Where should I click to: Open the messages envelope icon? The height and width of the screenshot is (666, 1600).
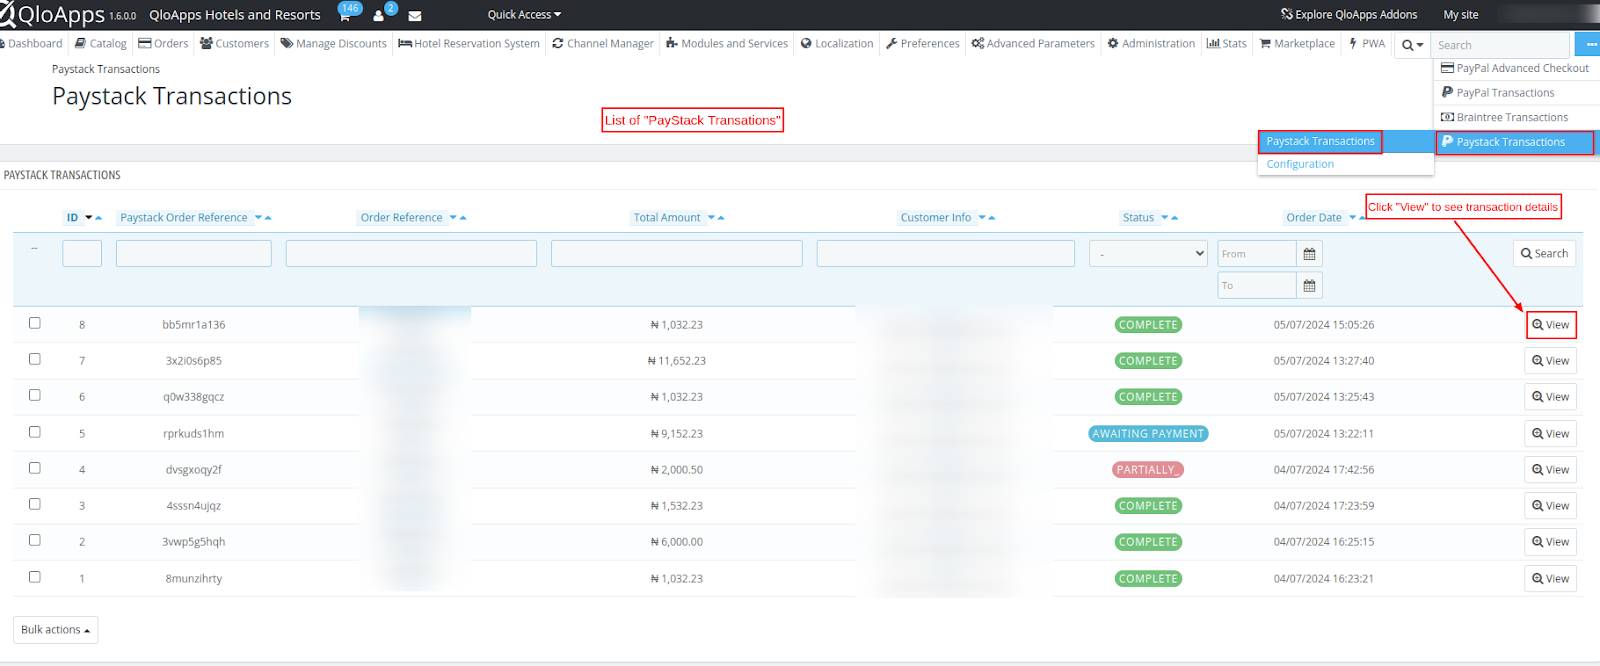point(415,15)
